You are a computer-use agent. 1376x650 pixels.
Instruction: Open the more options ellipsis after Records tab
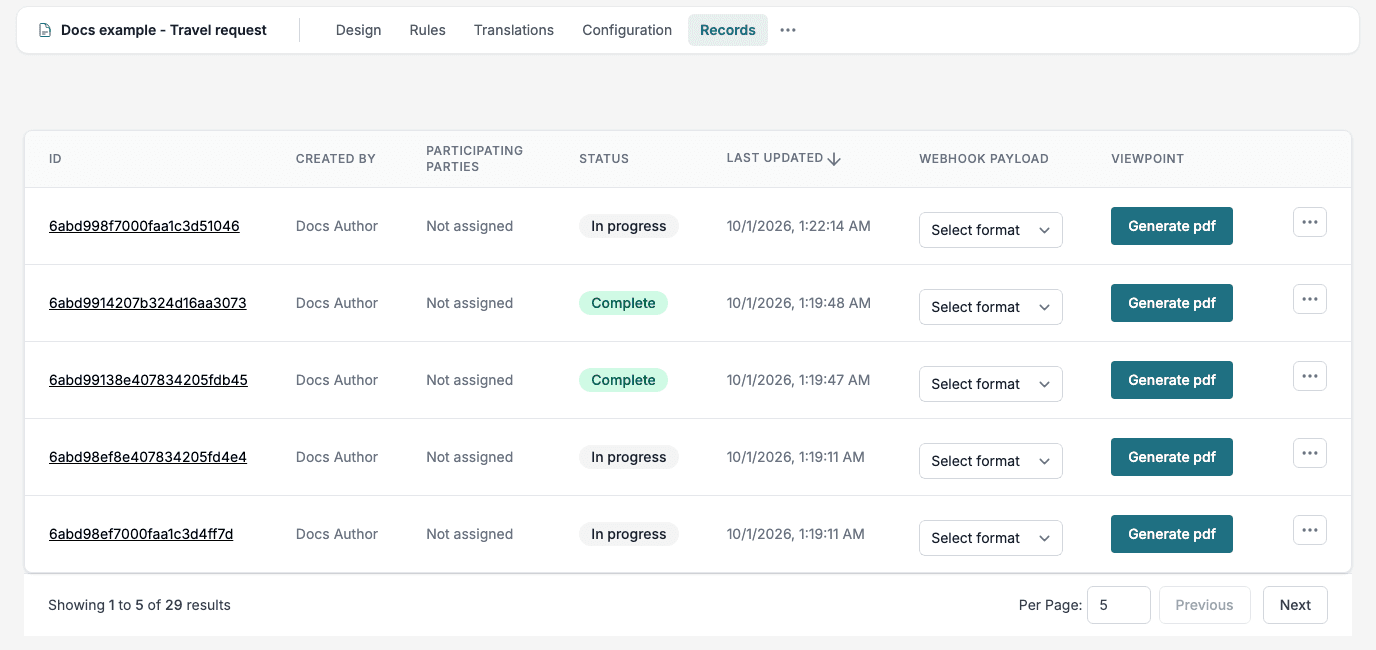pyautogui.click(x=788, y=30)
